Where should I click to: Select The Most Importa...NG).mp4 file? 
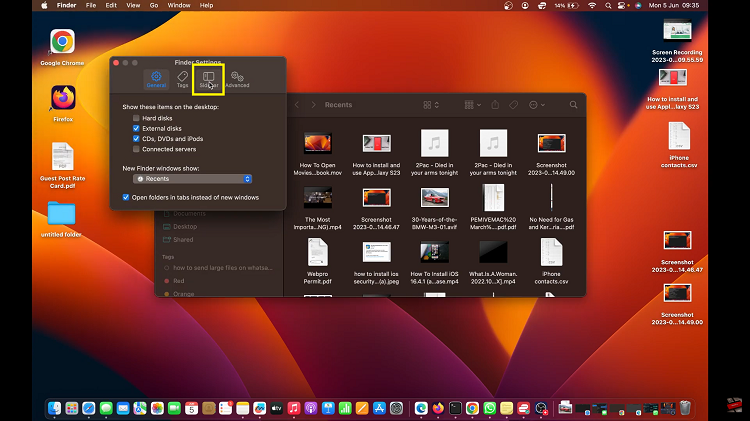(318, 208)
